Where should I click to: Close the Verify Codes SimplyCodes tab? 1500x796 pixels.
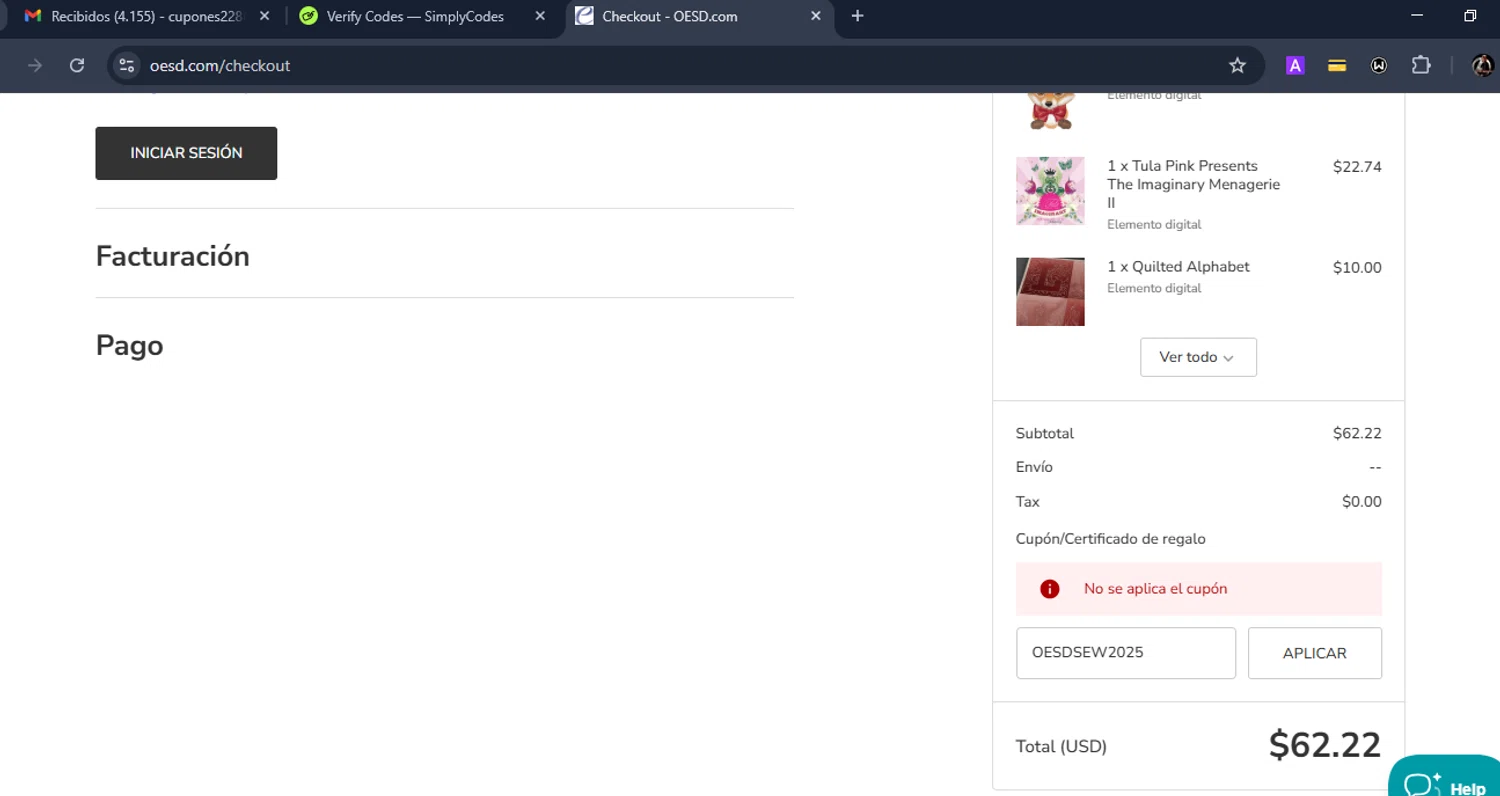tap(540, 16)
